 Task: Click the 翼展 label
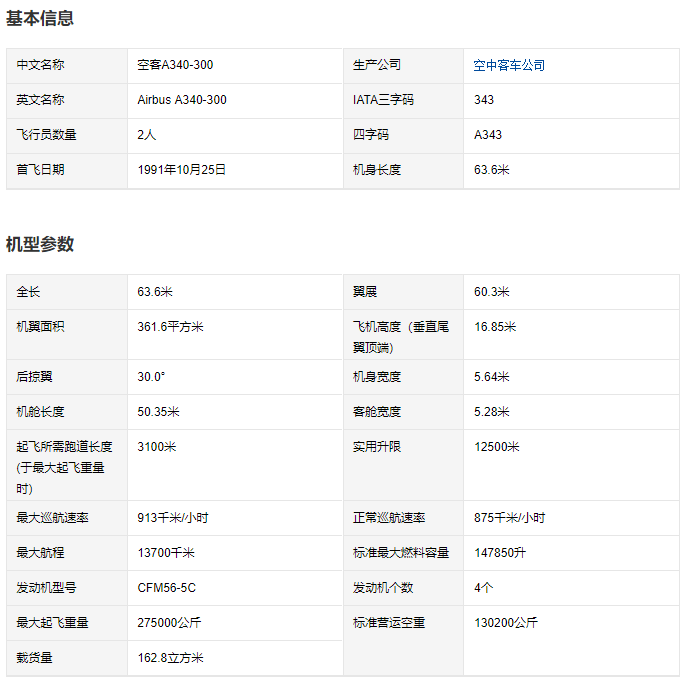pyautogui.click(x=365, y=292)
